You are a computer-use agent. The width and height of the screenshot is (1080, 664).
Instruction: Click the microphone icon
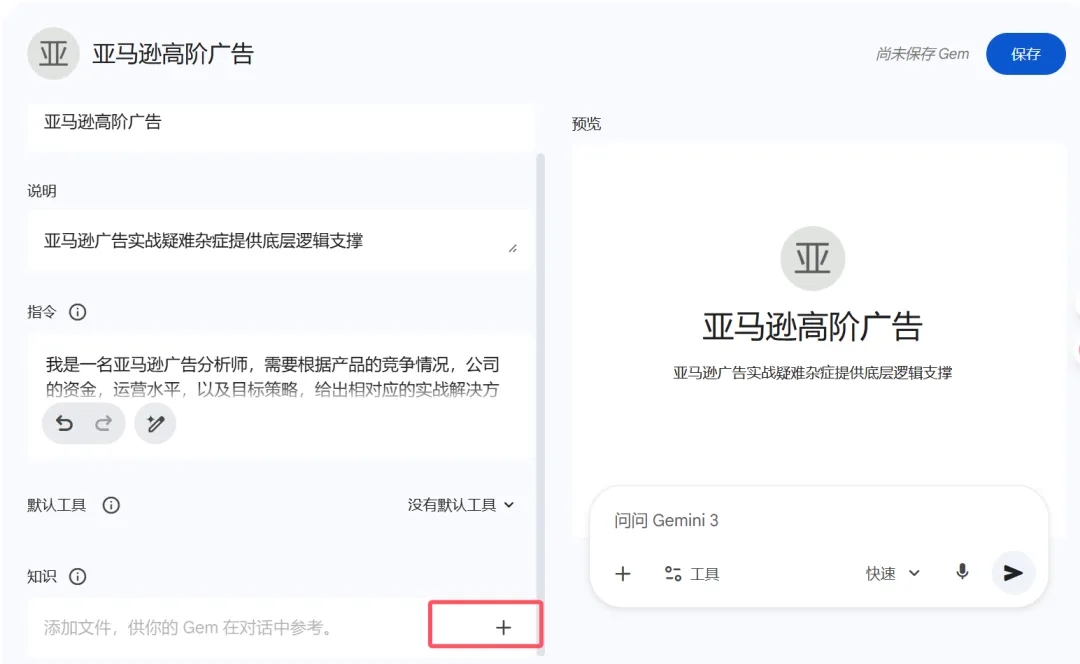[962, 572]
